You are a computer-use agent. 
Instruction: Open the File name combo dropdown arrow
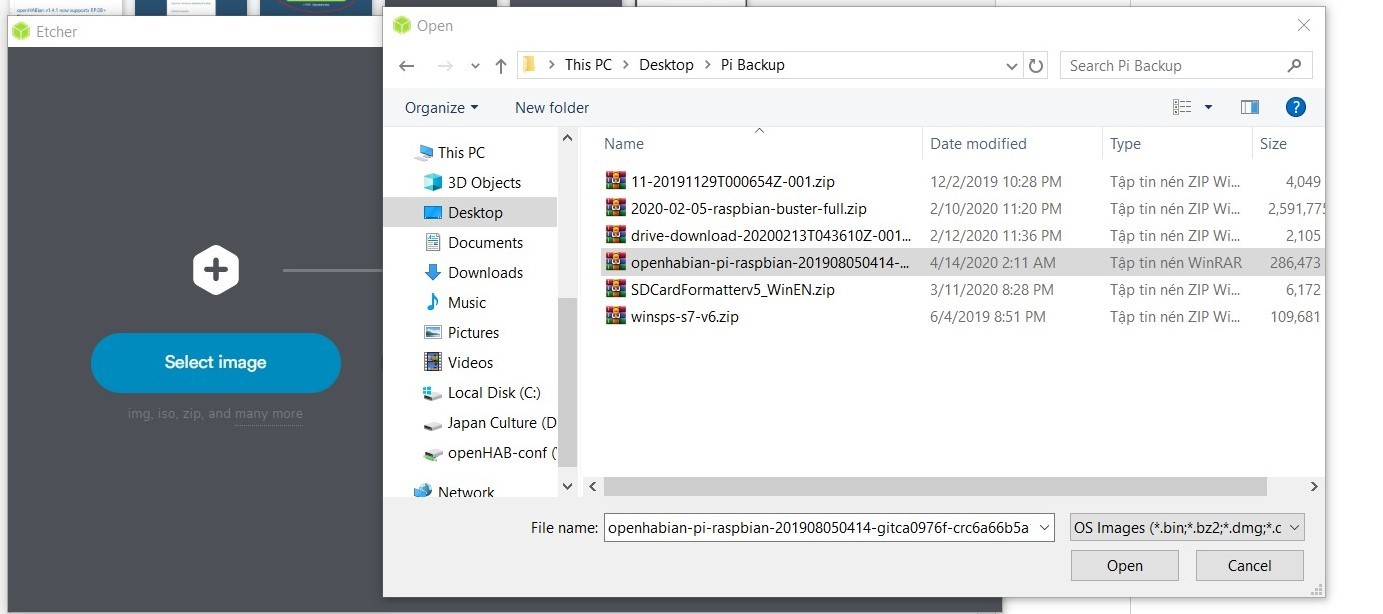point(1045,527)
